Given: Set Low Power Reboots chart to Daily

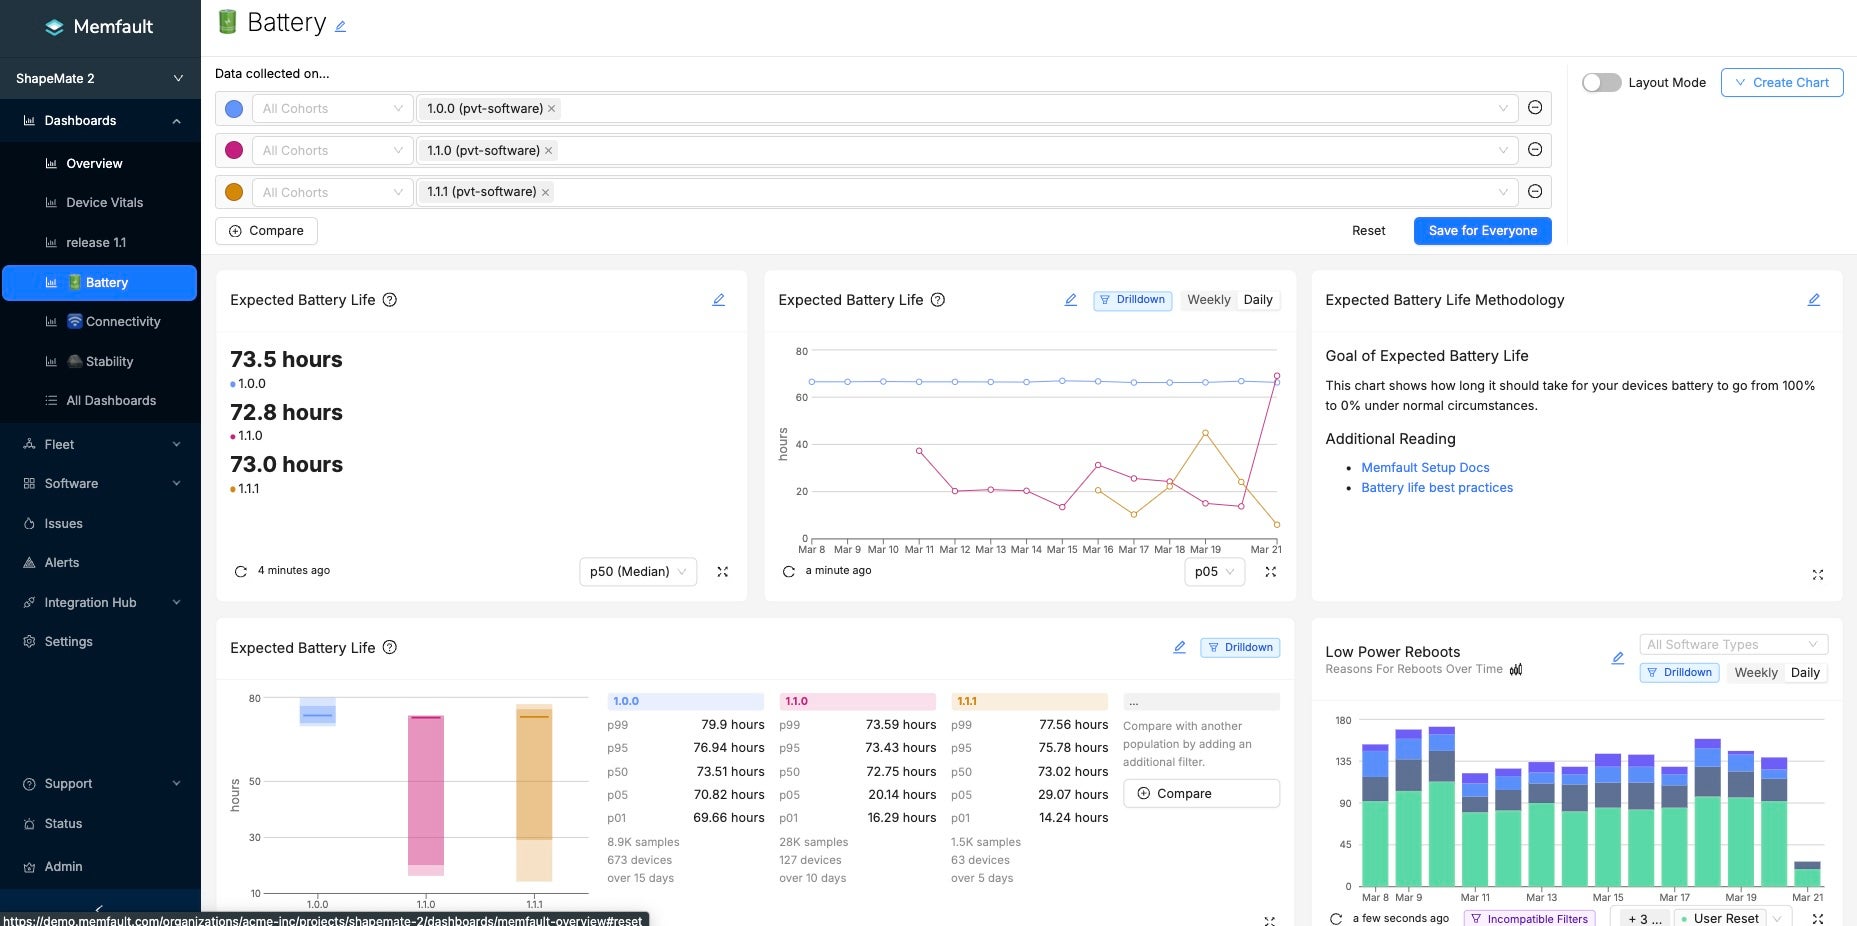Looking at the screenshot, I should point(1804,673).
